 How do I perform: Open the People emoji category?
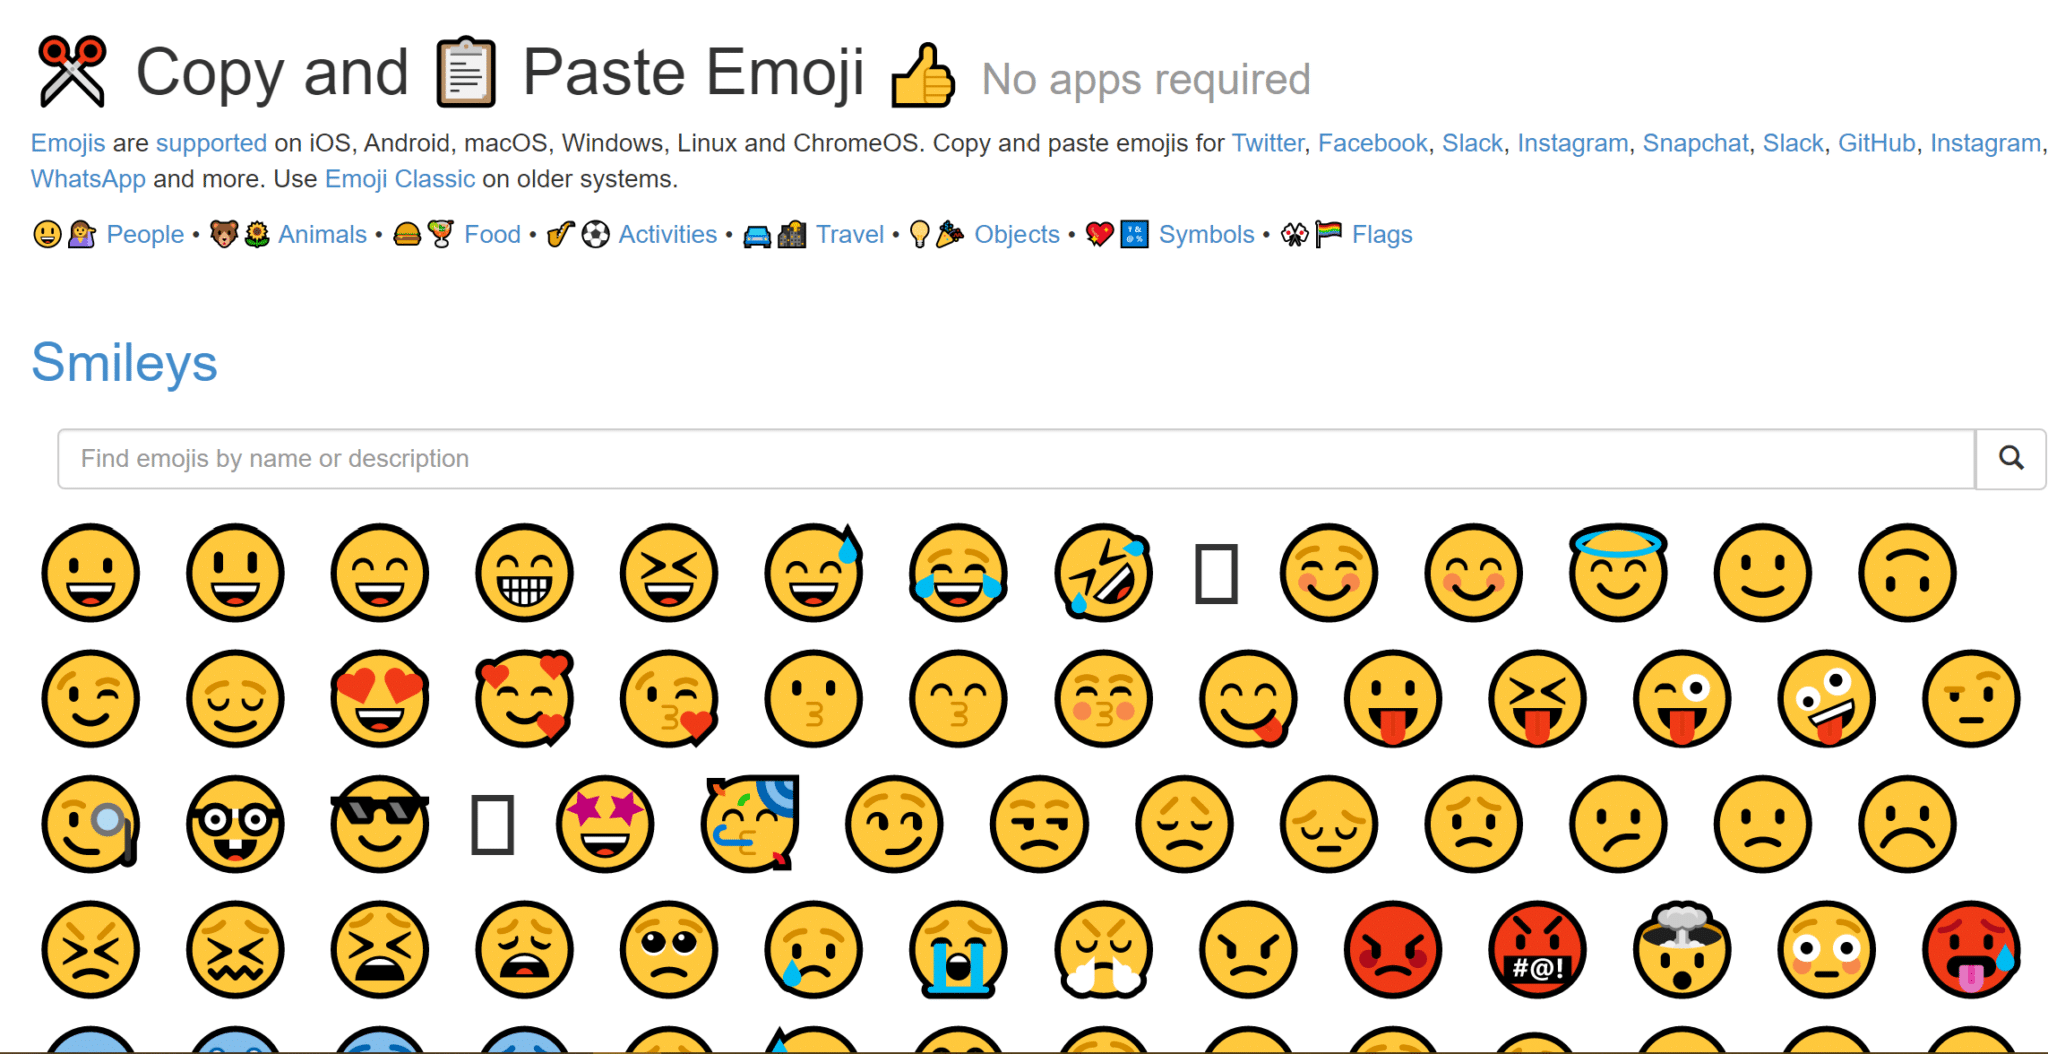144,234
